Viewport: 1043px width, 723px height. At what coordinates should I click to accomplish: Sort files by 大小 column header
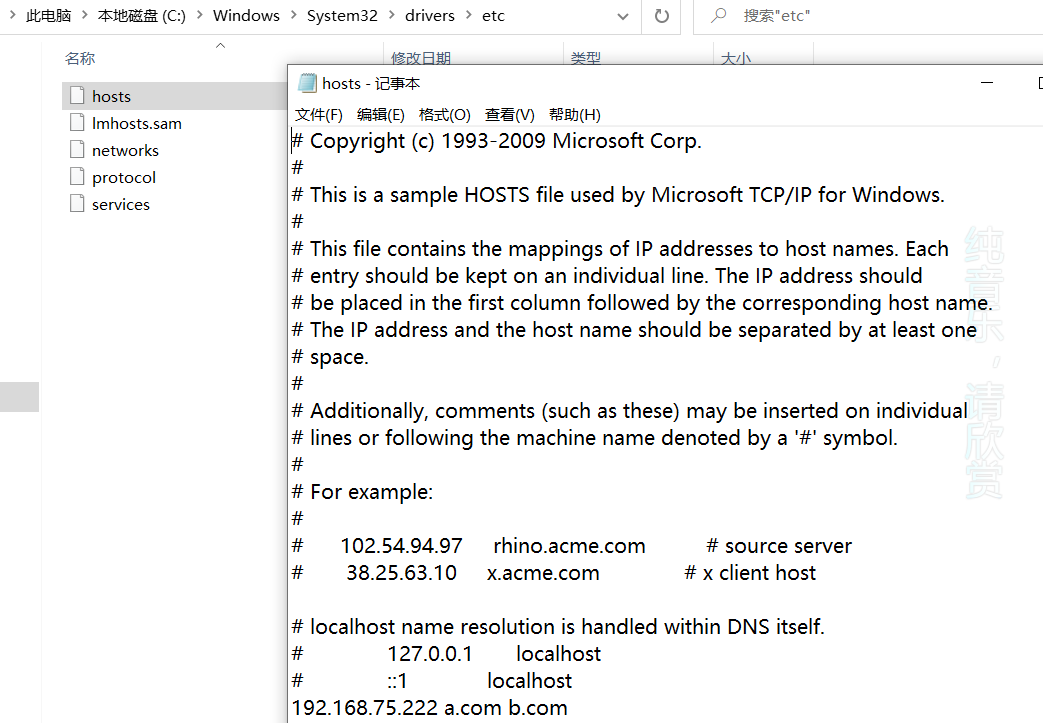point(736,58)
